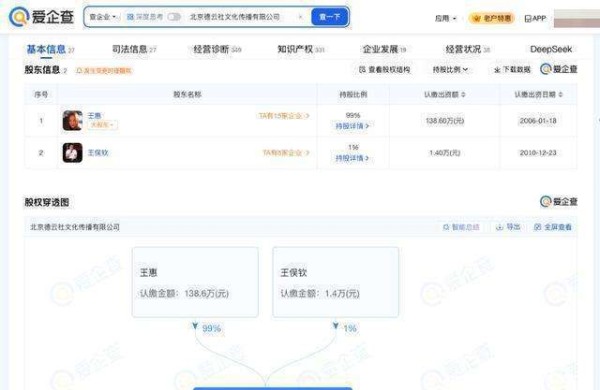Sort by 认缴出资日期 column header
600x390 pixels.
click(x=538, y=95)
